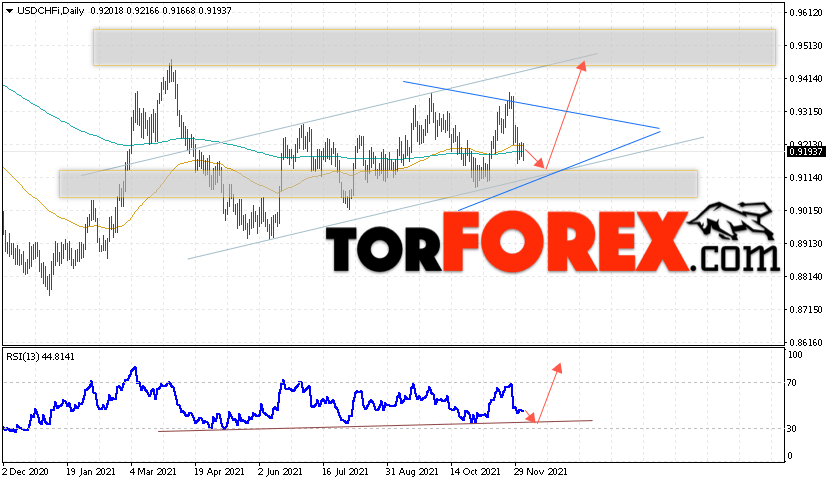Select date label 31 Aug 2021
This screenshot has height=483, width=830.
[412, 471]
